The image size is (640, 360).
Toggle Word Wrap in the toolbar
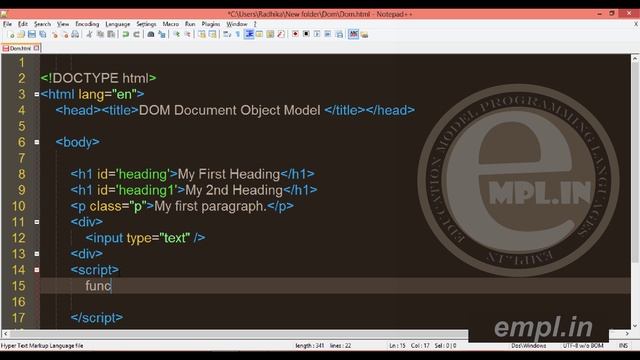click(227, 35)
